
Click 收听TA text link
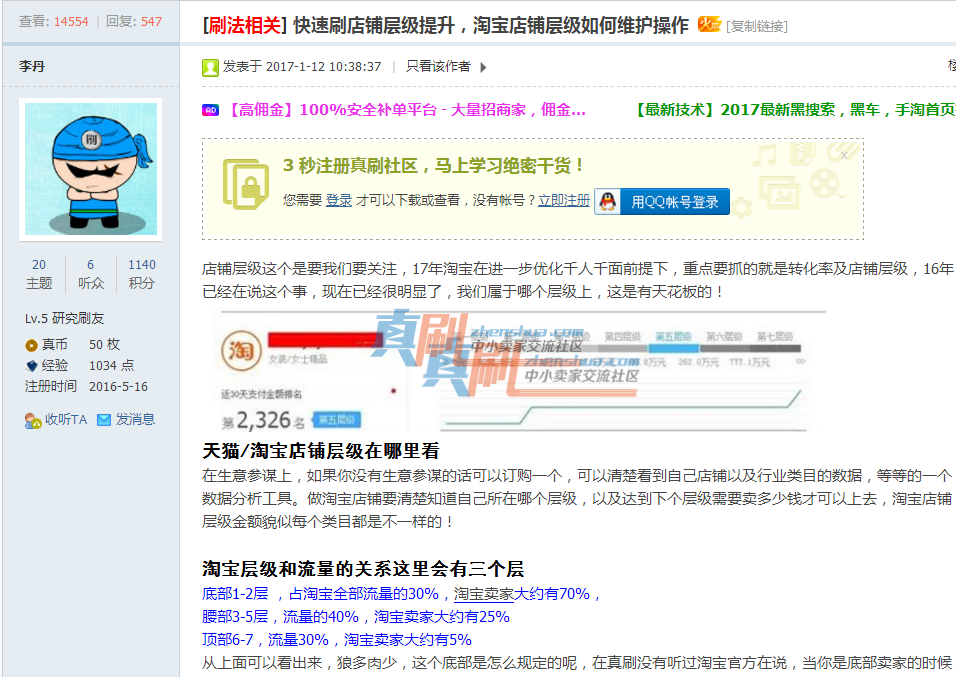[66, 420]
